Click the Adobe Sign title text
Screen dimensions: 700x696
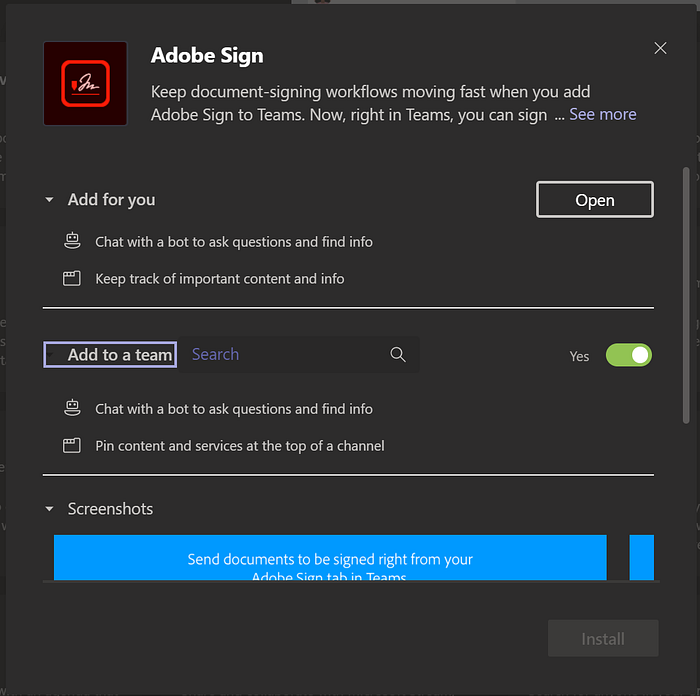point(207,56)
